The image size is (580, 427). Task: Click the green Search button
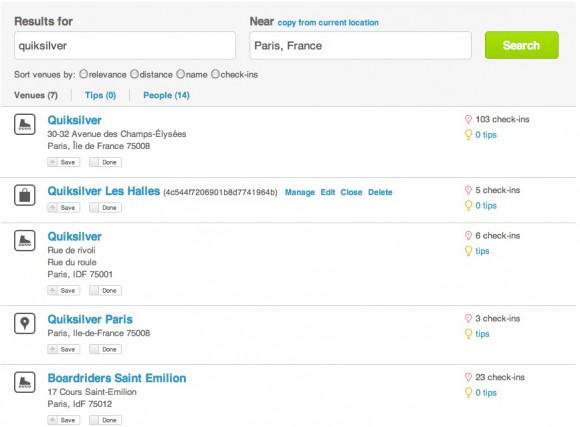click(x=522, y=45)
